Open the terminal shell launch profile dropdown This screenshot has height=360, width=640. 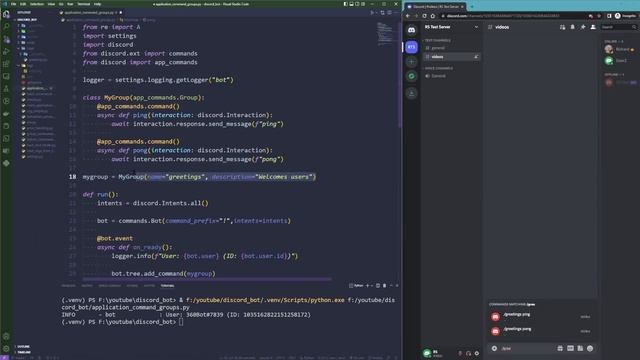coord(371,286)
